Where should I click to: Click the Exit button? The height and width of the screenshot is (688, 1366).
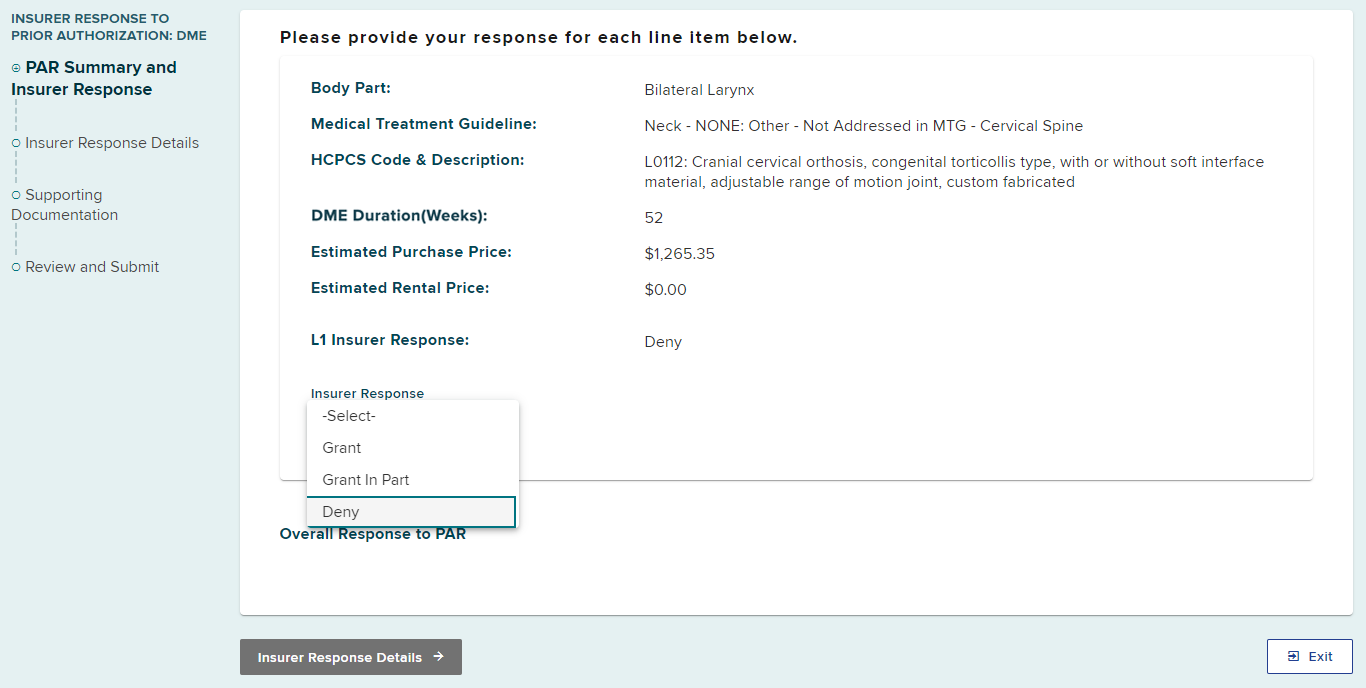click(1309, 657)
